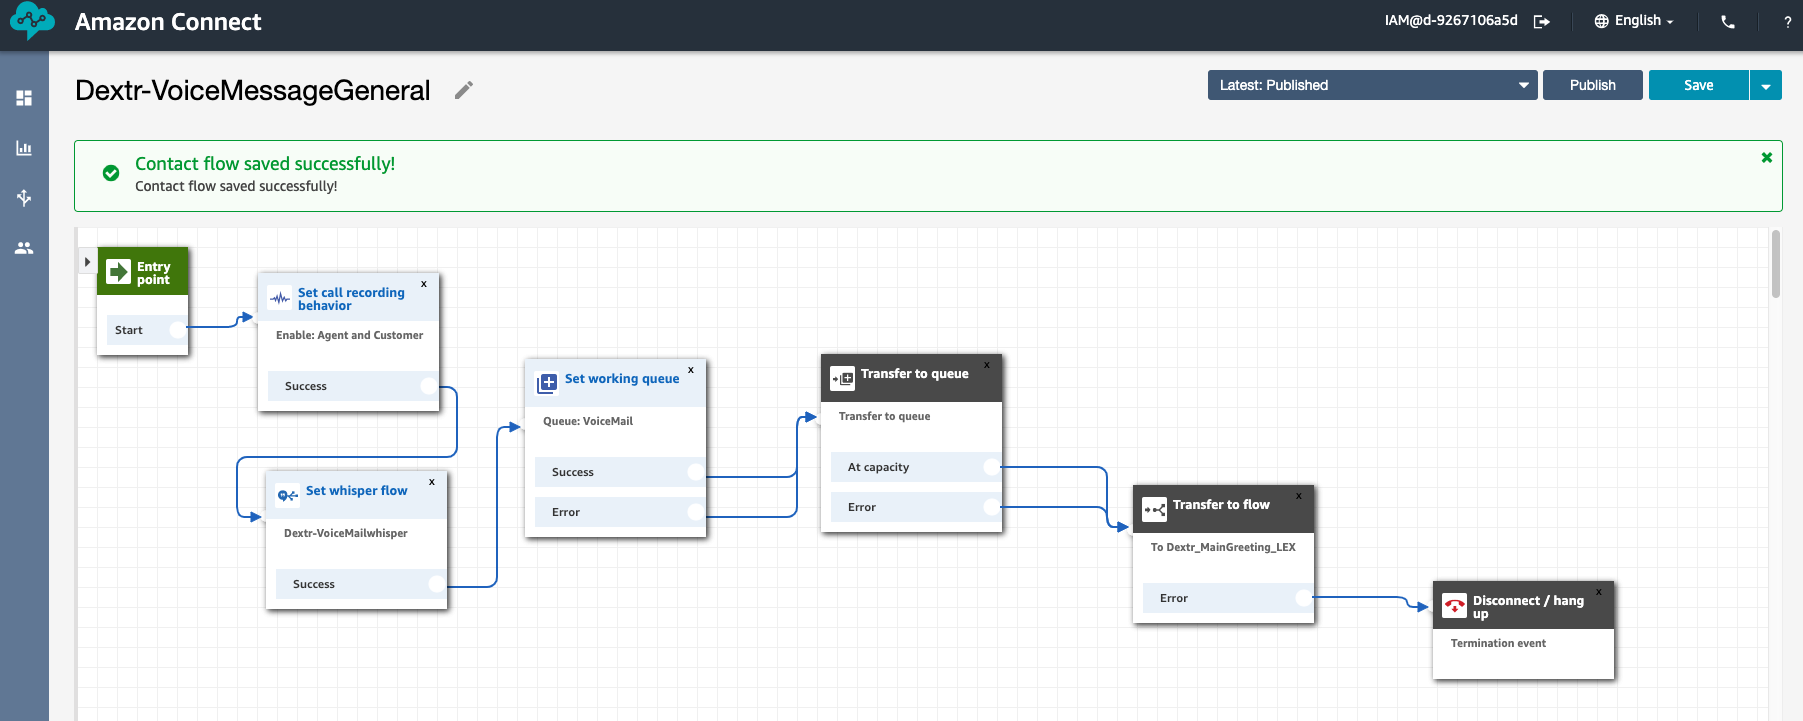Open the Latest: Published version dropdown
The height and width of the screenshot is (721, 1803).
tap(1372, 85)
